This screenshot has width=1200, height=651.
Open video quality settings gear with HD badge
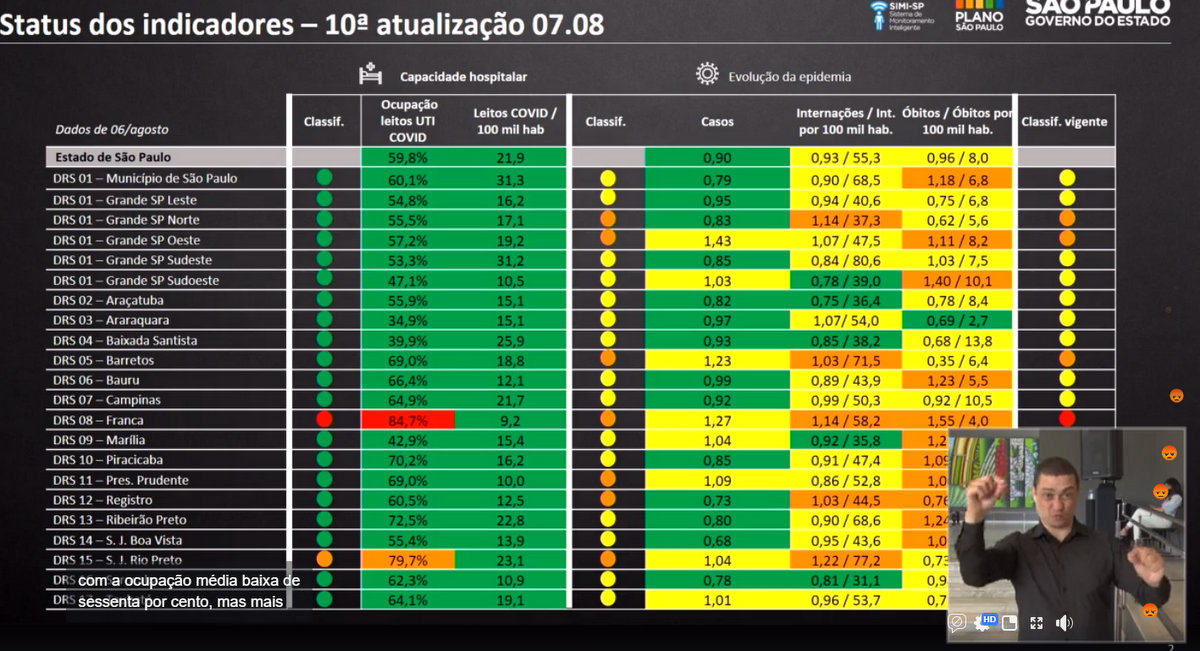[984, 622]
